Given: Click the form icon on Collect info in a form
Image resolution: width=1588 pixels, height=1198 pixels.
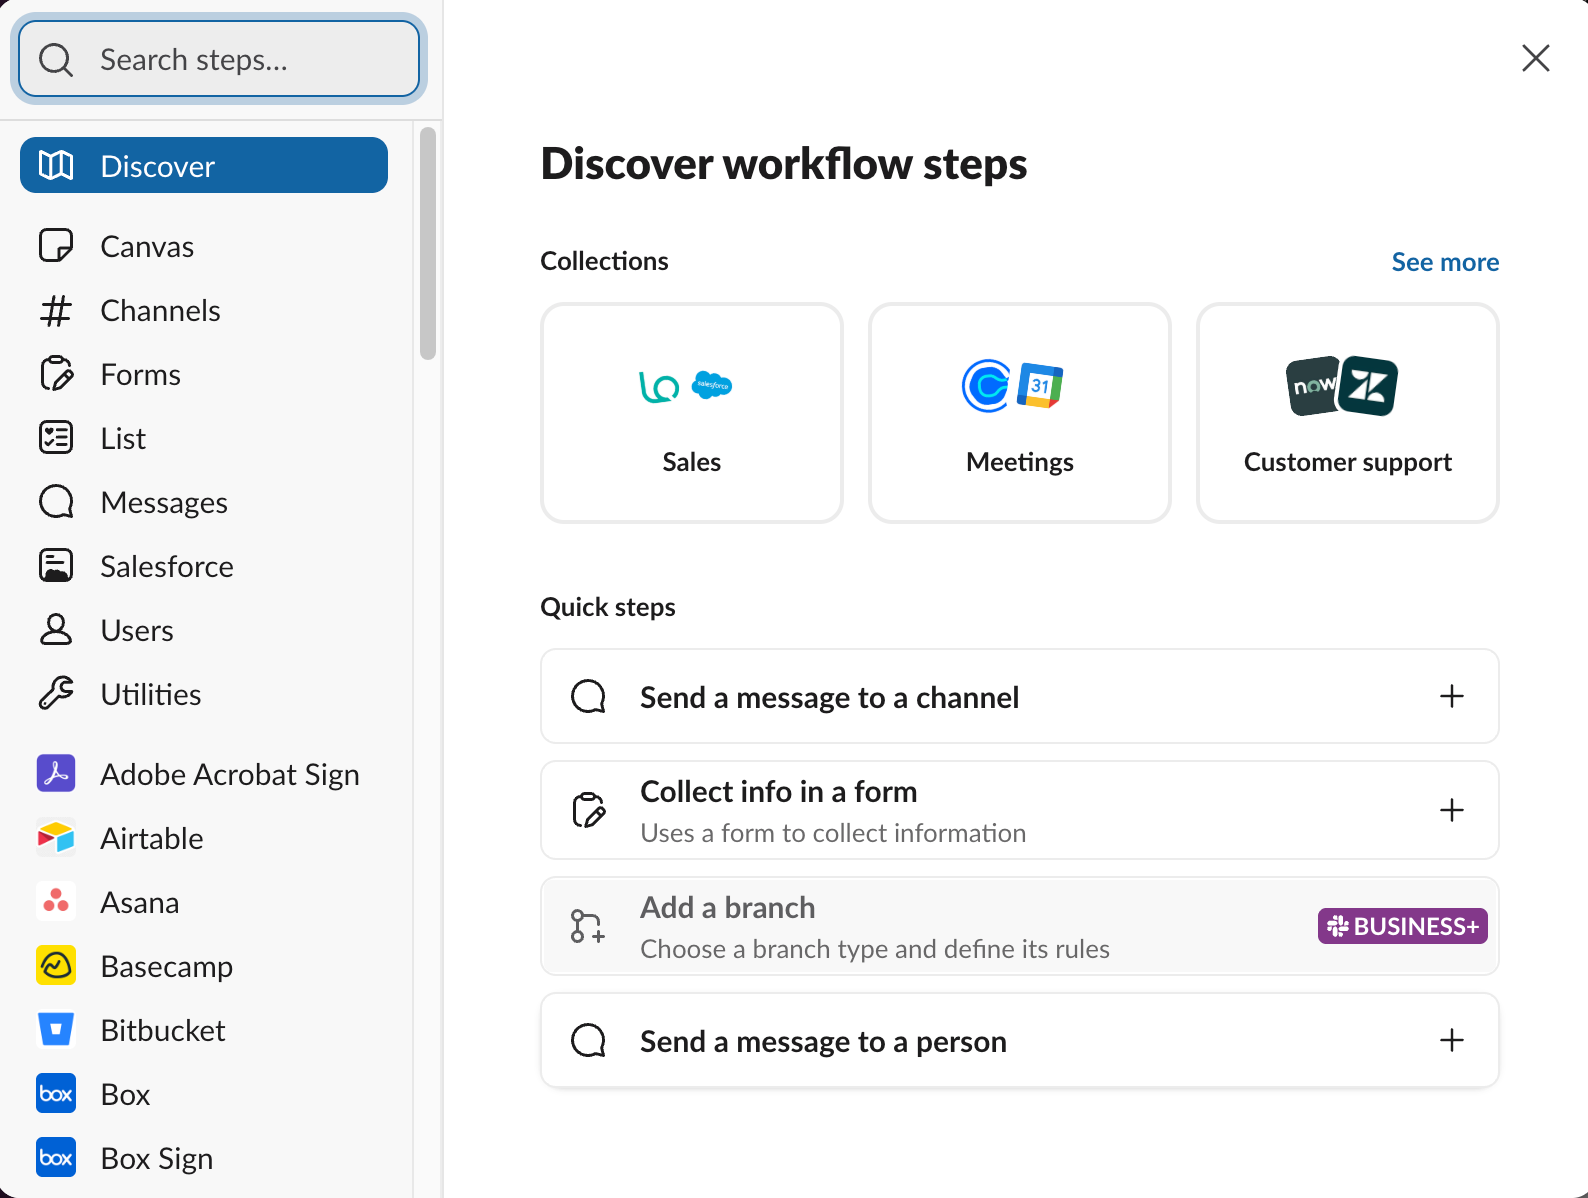Looking at the screenshot, I should click(x=588, y=810).
